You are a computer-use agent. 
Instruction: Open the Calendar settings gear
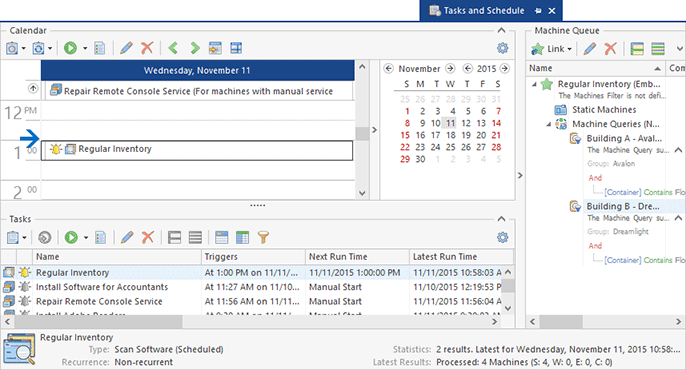pyautogui.click(x=503, y=48)
